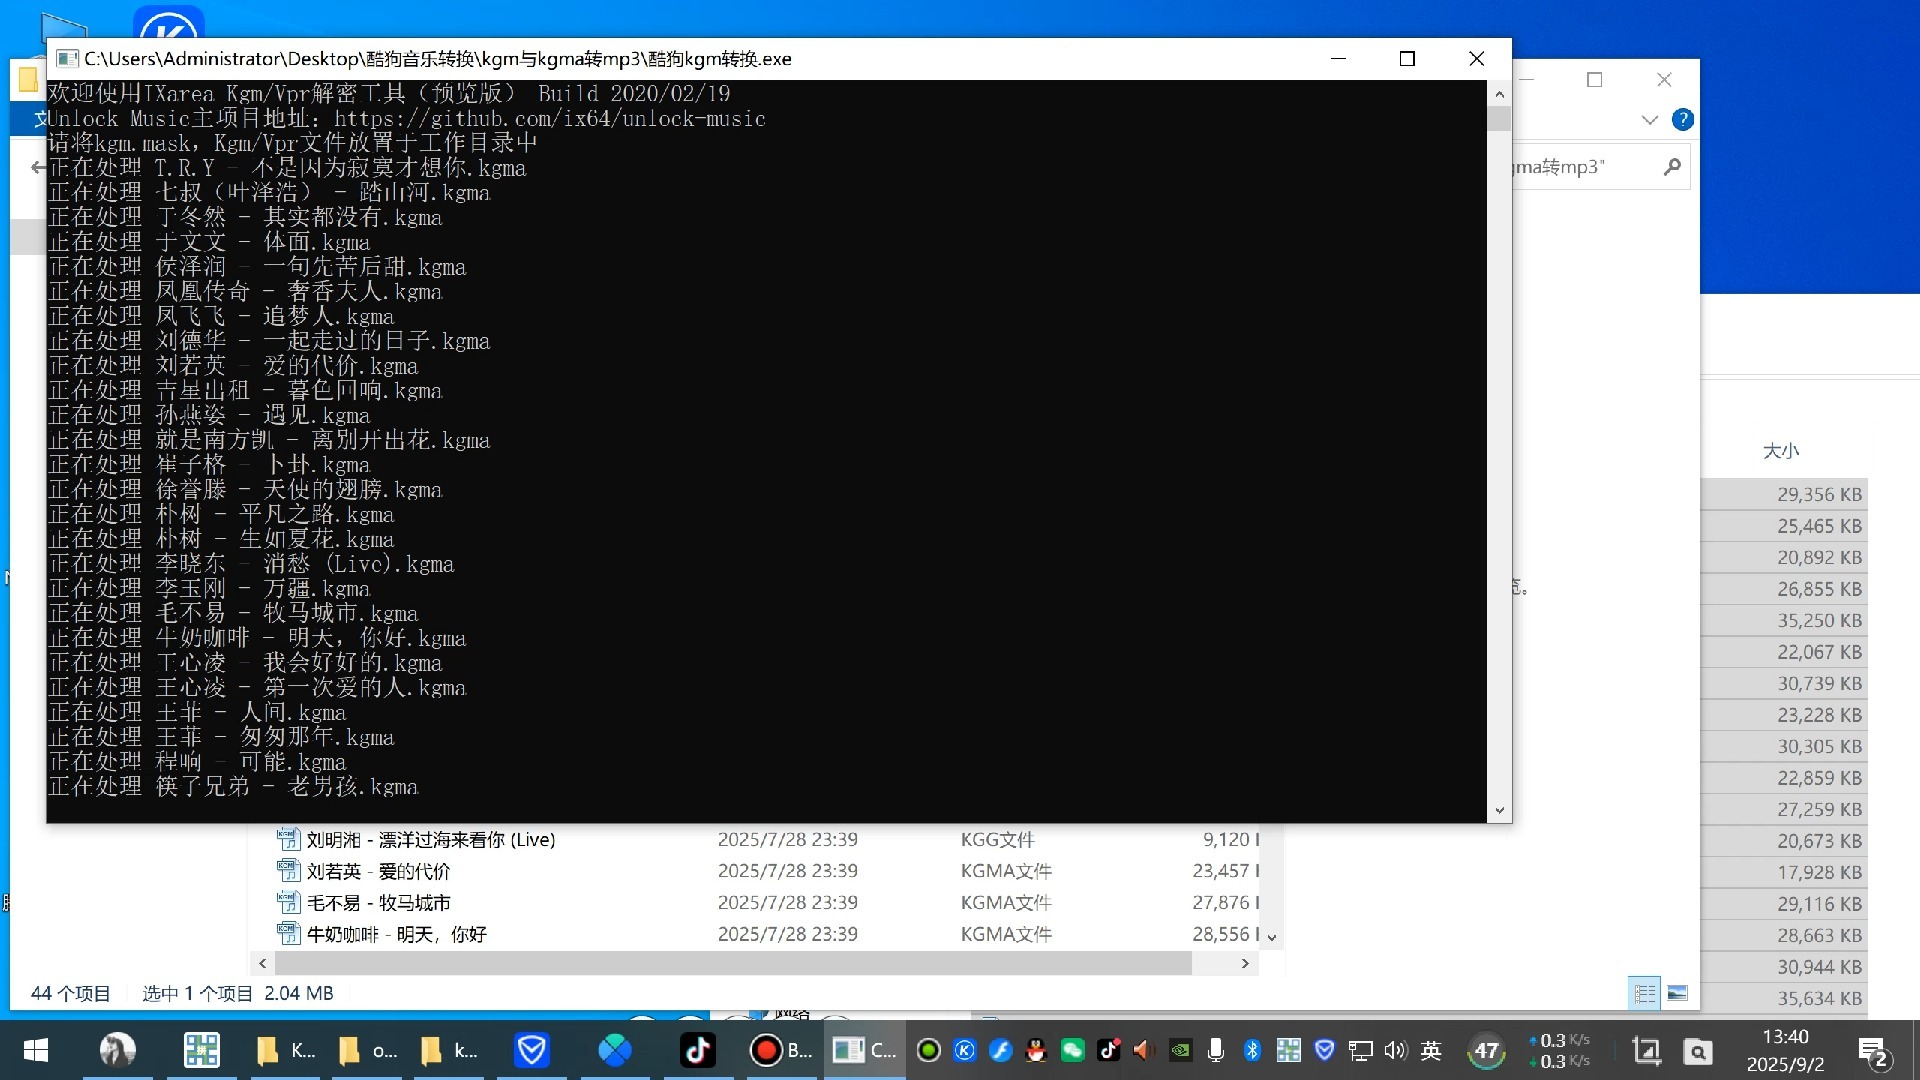Switch to large icons view layout
The width and height of the screenshot is (1920, 1080).
[x=1678, y=993]
